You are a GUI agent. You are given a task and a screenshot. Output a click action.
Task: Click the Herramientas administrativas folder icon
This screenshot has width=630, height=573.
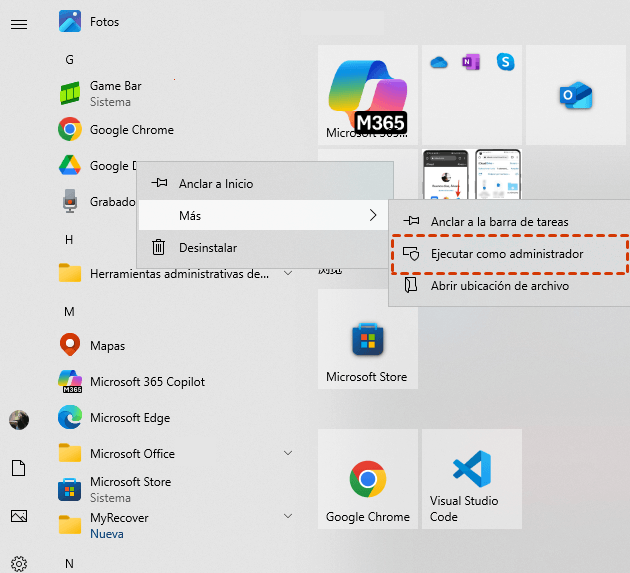(70, 273)
